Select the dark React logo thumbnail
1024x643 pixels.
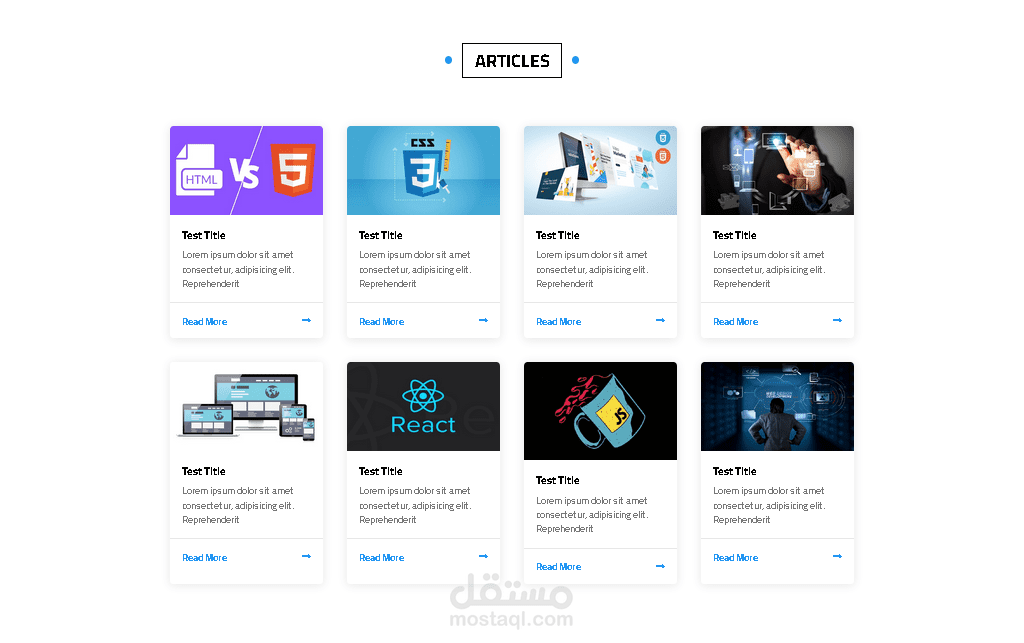click(x=423, y=407)
